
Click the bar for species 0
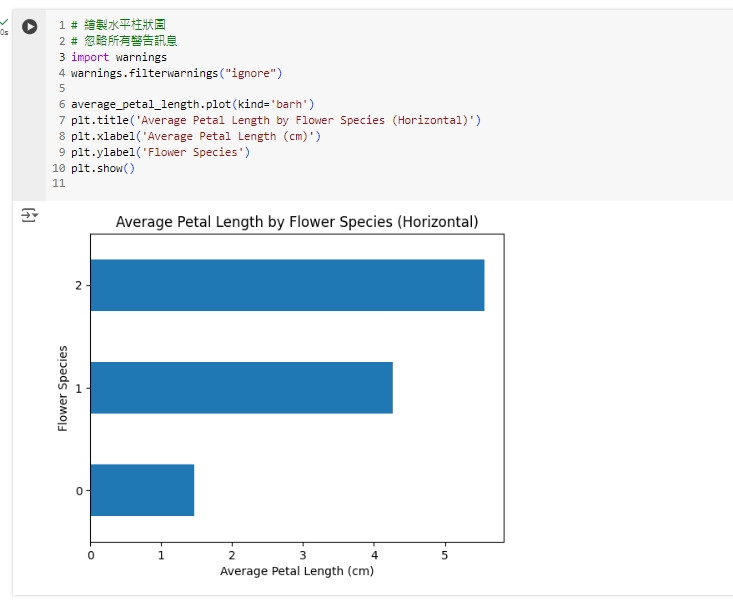pos(142,490)
